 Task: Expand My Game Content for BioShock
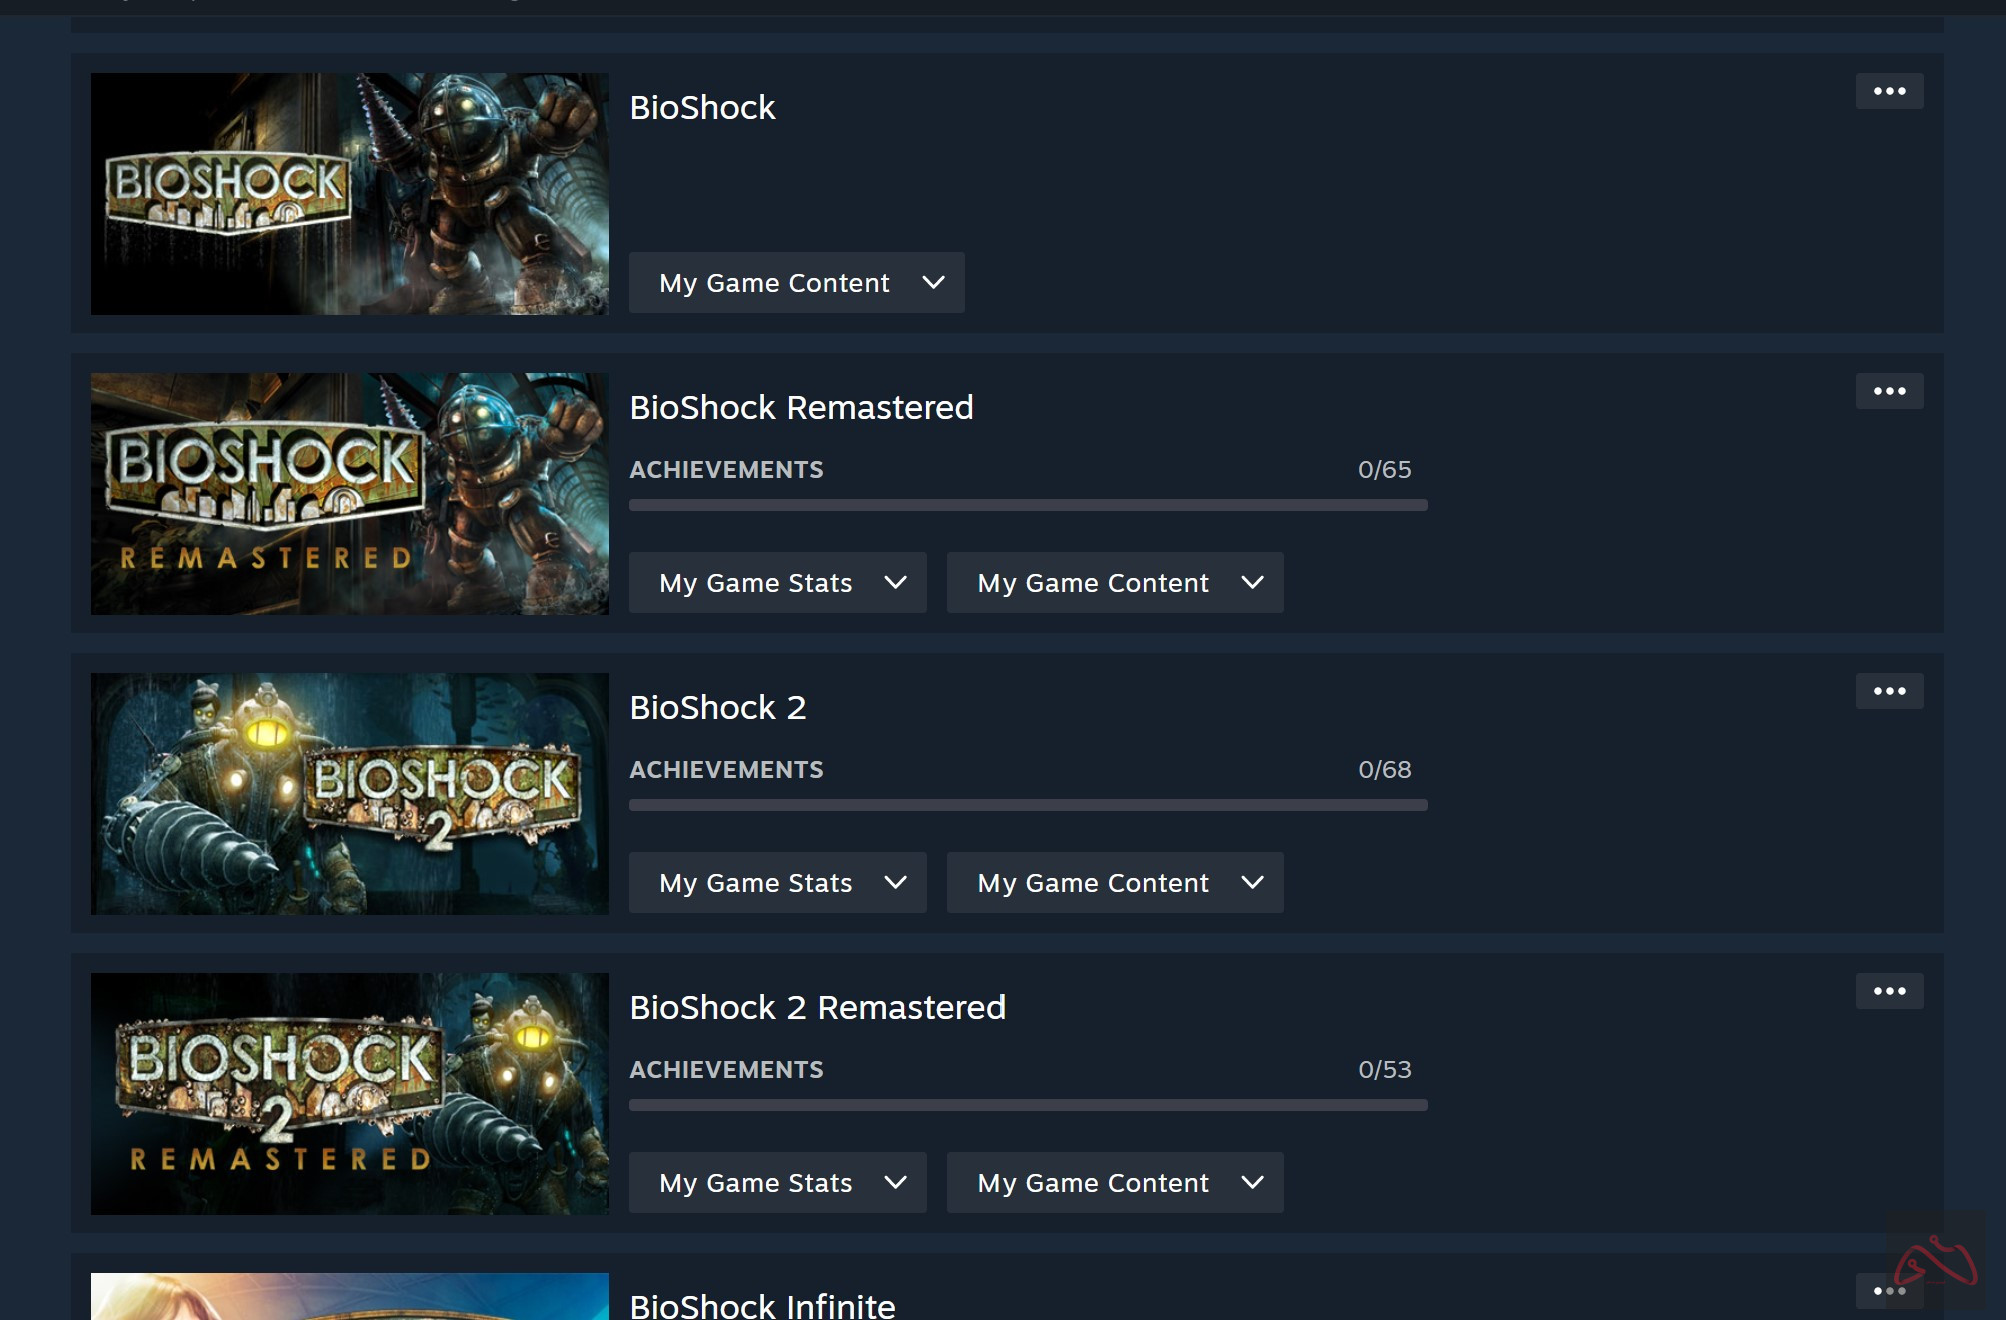pos(796,283)
